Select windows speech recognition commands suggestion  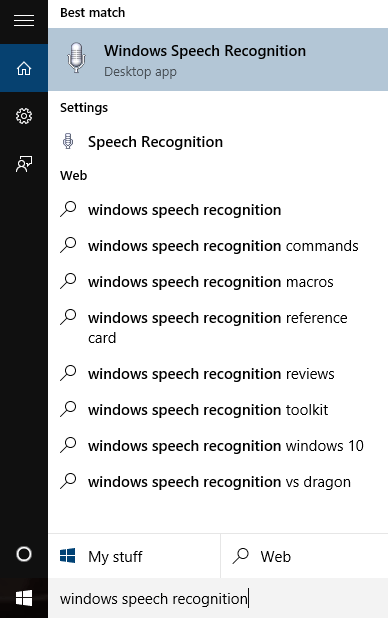tap(218, 246)
